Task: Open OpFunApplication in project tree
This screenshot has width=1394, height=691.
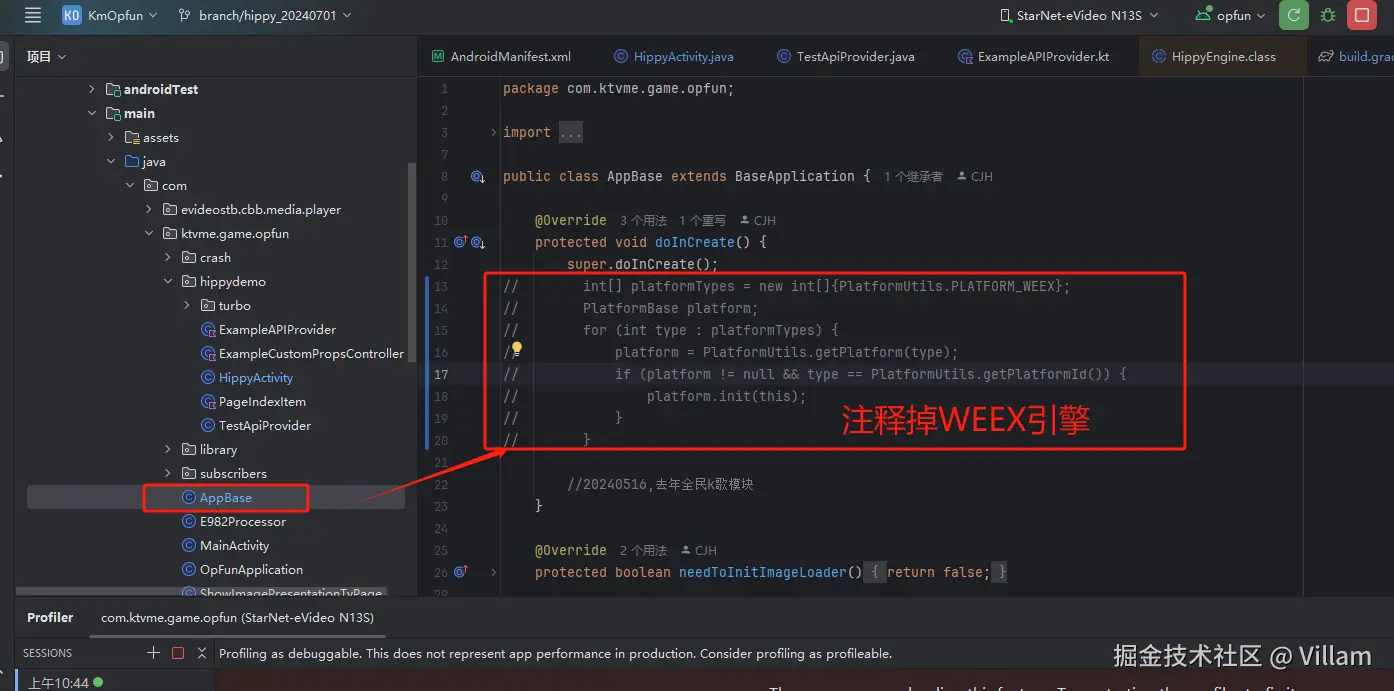Action: (241, 569)
